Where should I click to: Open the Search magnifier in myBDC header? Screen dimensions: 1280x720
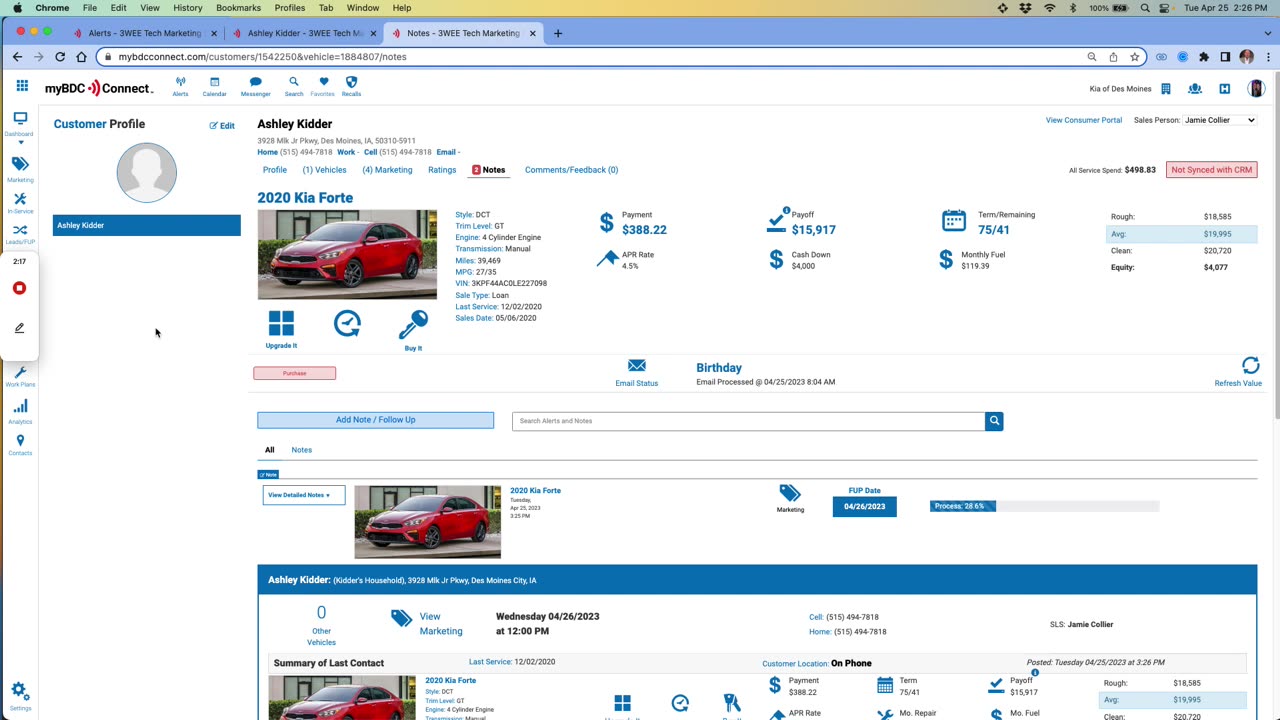coord(293,86)
